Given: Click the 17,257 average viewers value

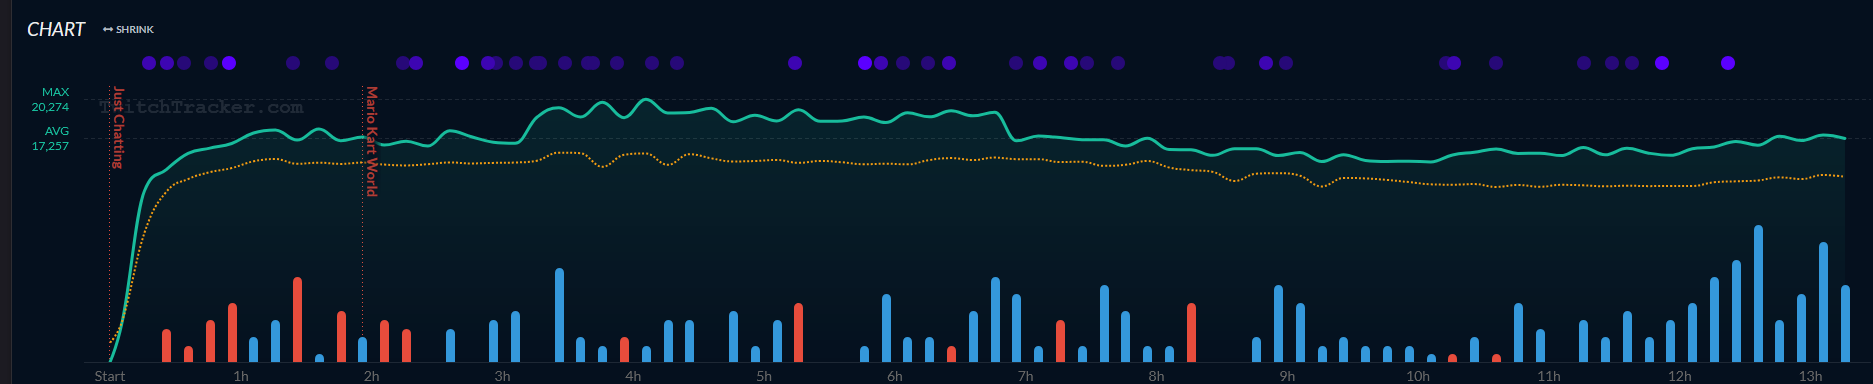Looking at the screenshot, I should [50, 146].
